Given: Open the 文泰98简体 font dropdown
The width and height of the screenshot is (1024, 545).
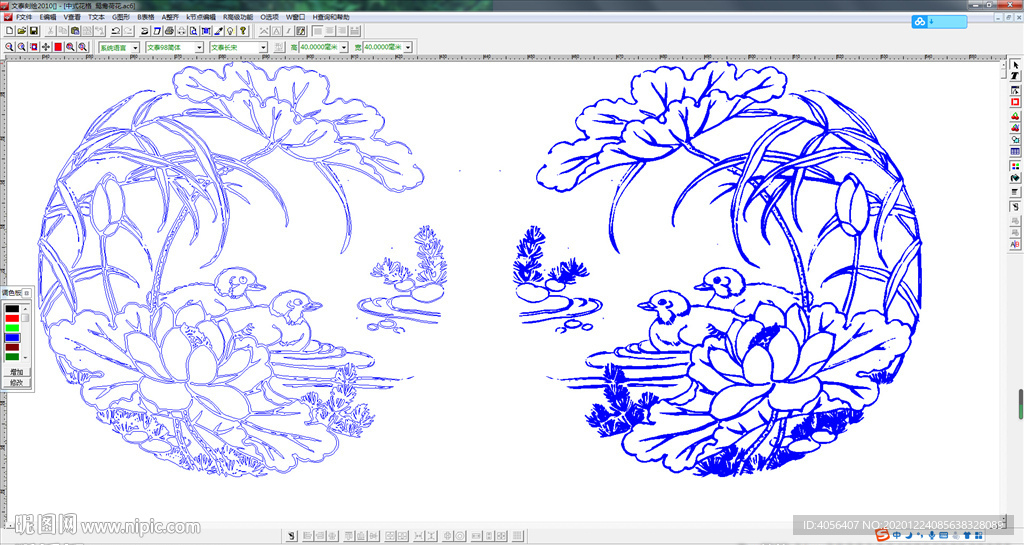Looking at the screenshot, I should click(199, 47).
